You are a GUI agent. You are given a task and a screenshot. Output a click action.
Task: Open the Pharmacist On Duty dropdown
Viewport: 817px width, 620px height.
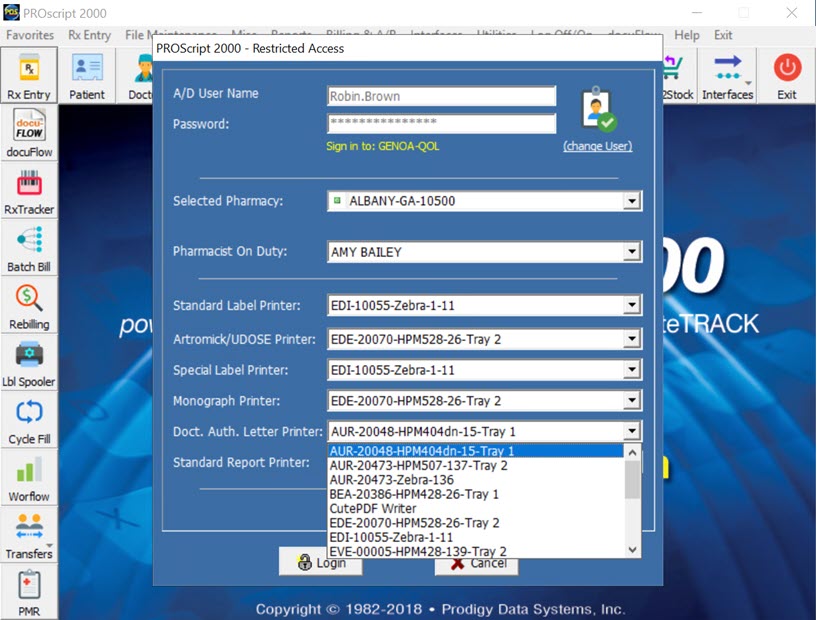(x=634, y=251)
